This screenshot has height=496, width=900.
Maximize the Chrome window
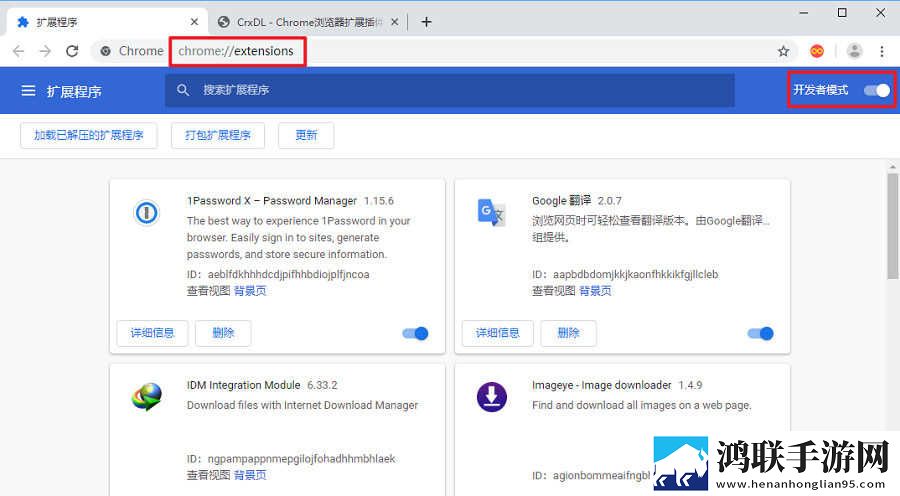(x=842, y=13)
